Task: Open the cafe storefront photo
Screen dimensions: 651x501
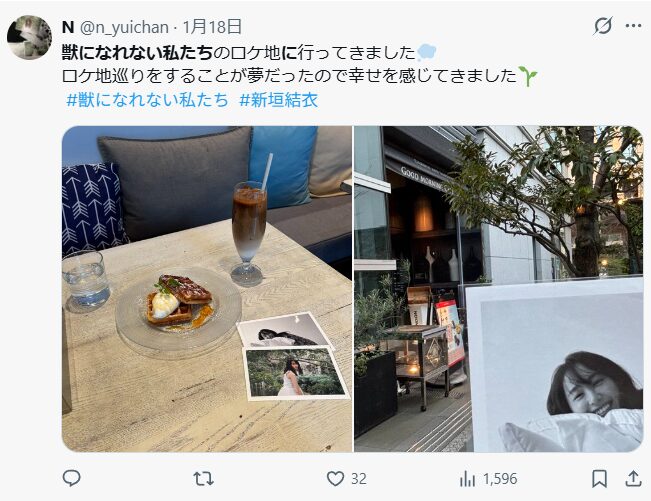Action: pos(499,289)
